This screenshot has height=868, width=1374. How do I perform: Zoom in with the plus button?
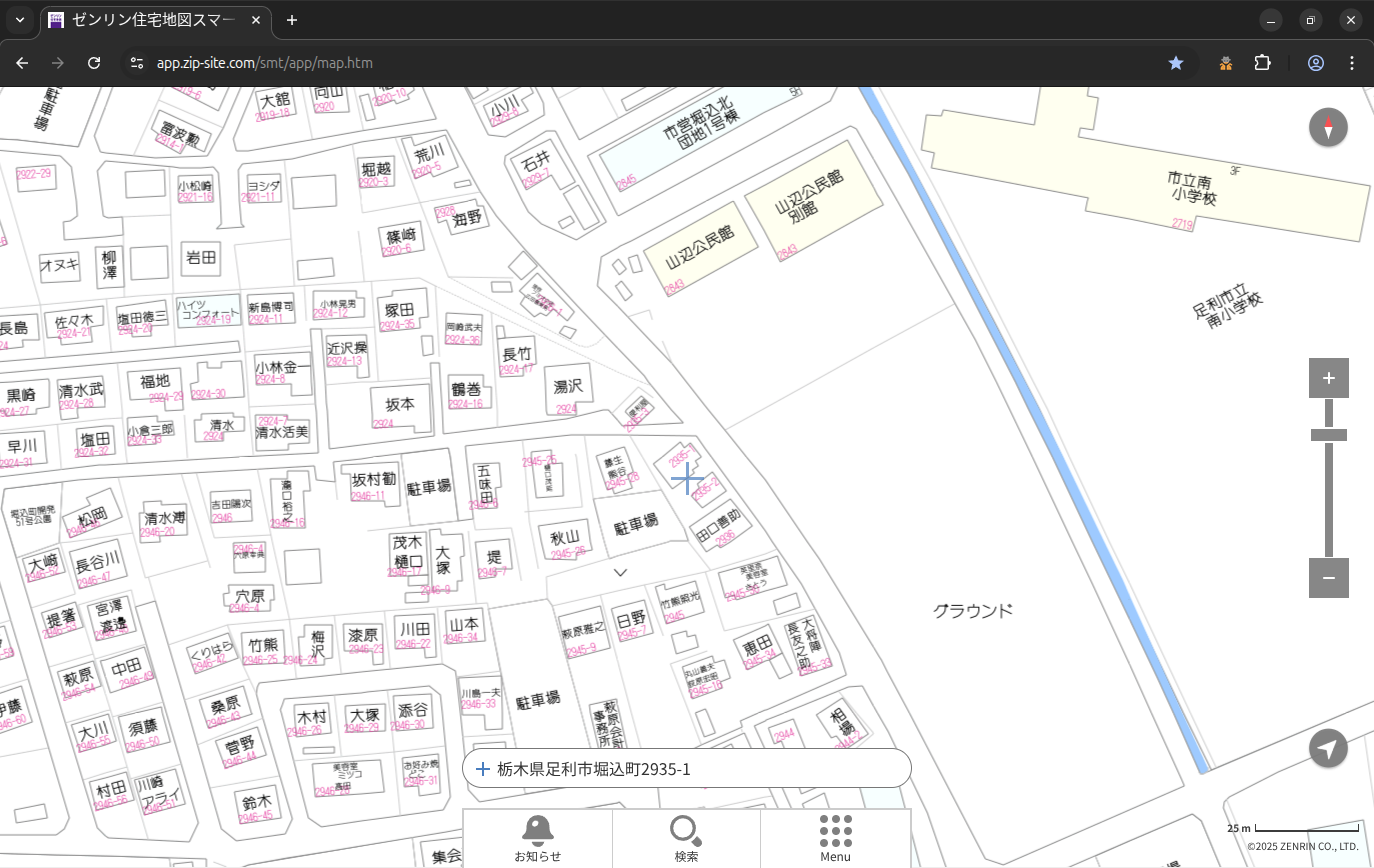pos(1328,378)
